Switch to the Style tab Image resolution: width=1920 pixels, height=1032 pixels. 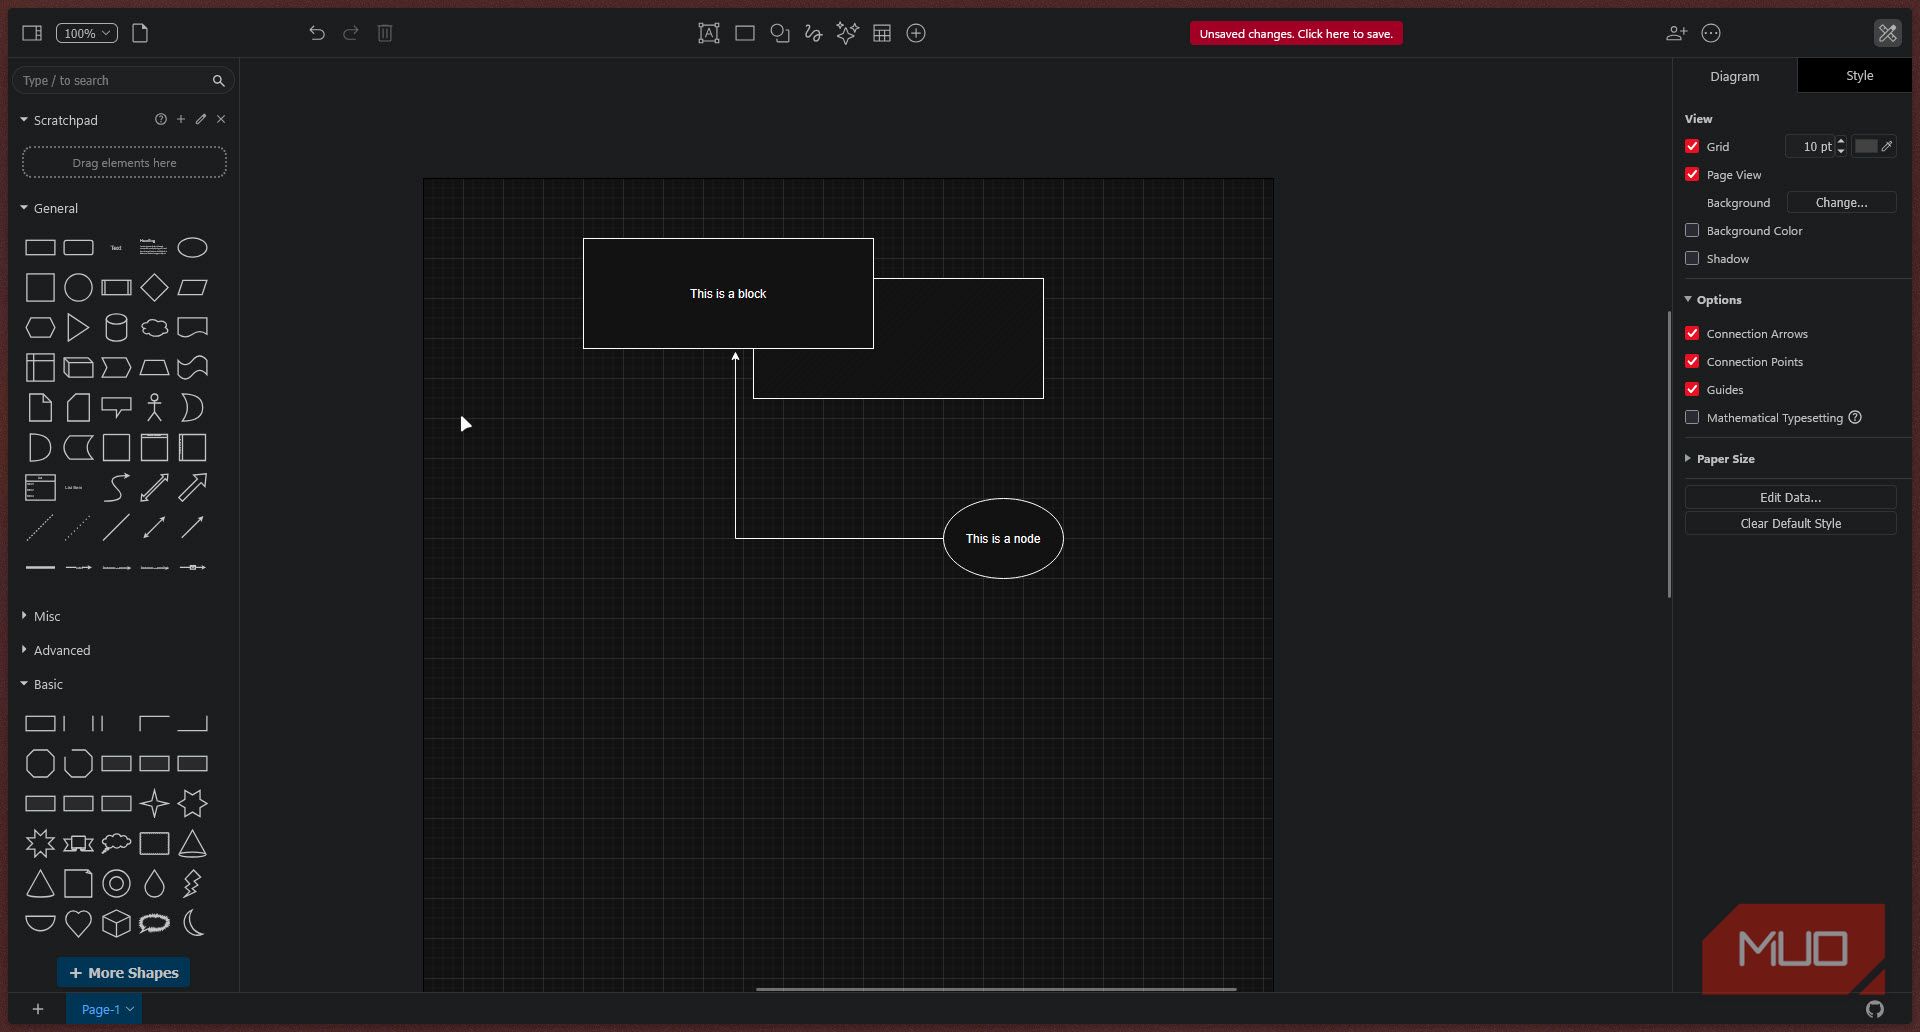point(1859,75)
